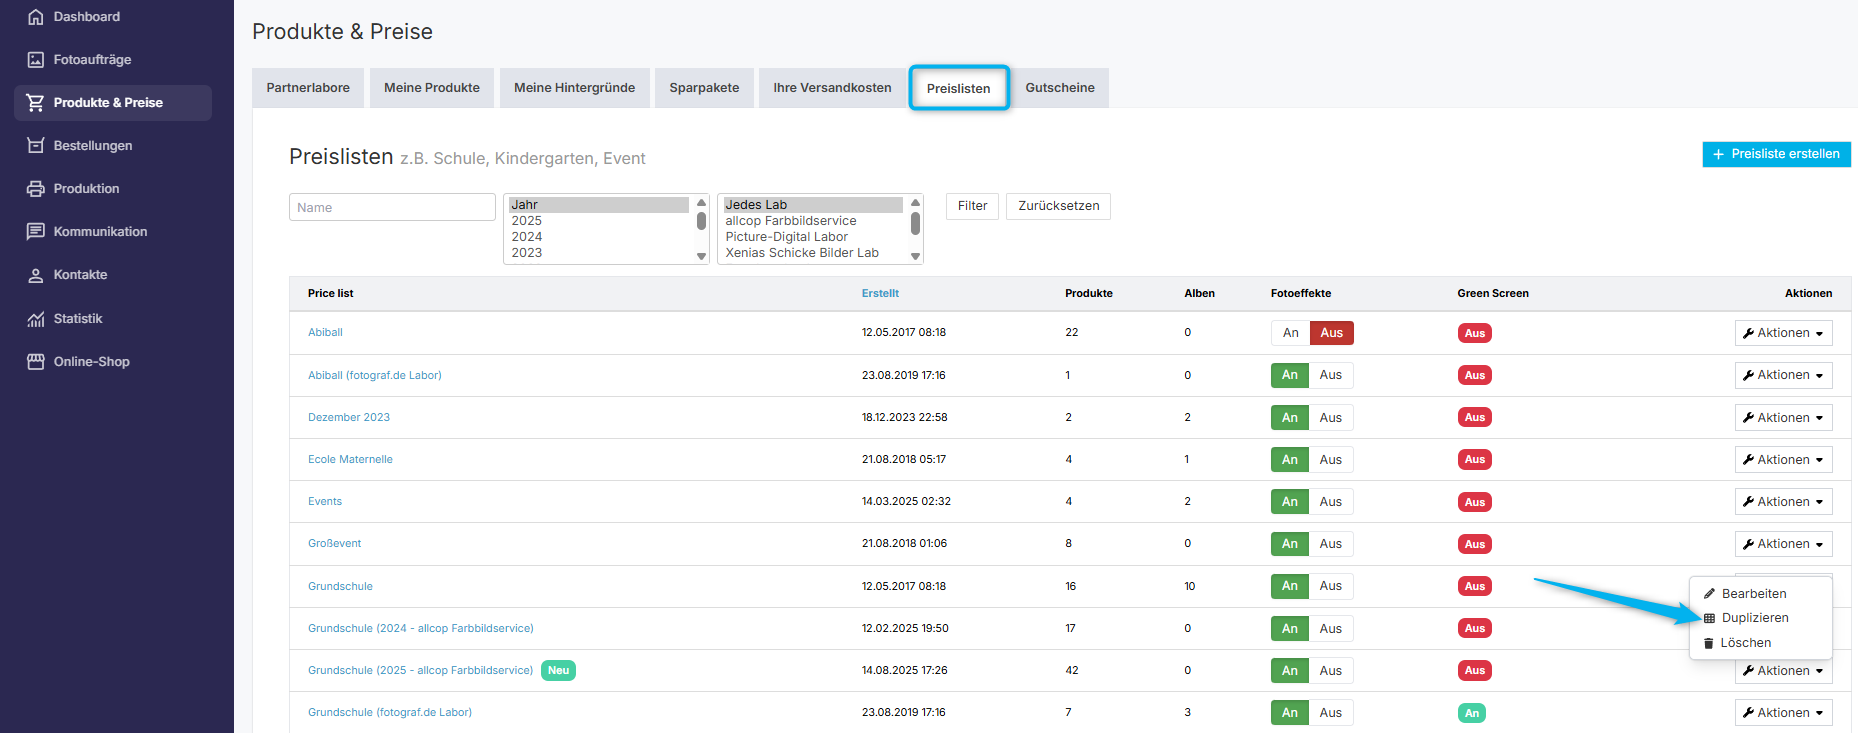Click pencil icon next to Bearbeiten
1858x733 pixels.
coord(1709,594)
